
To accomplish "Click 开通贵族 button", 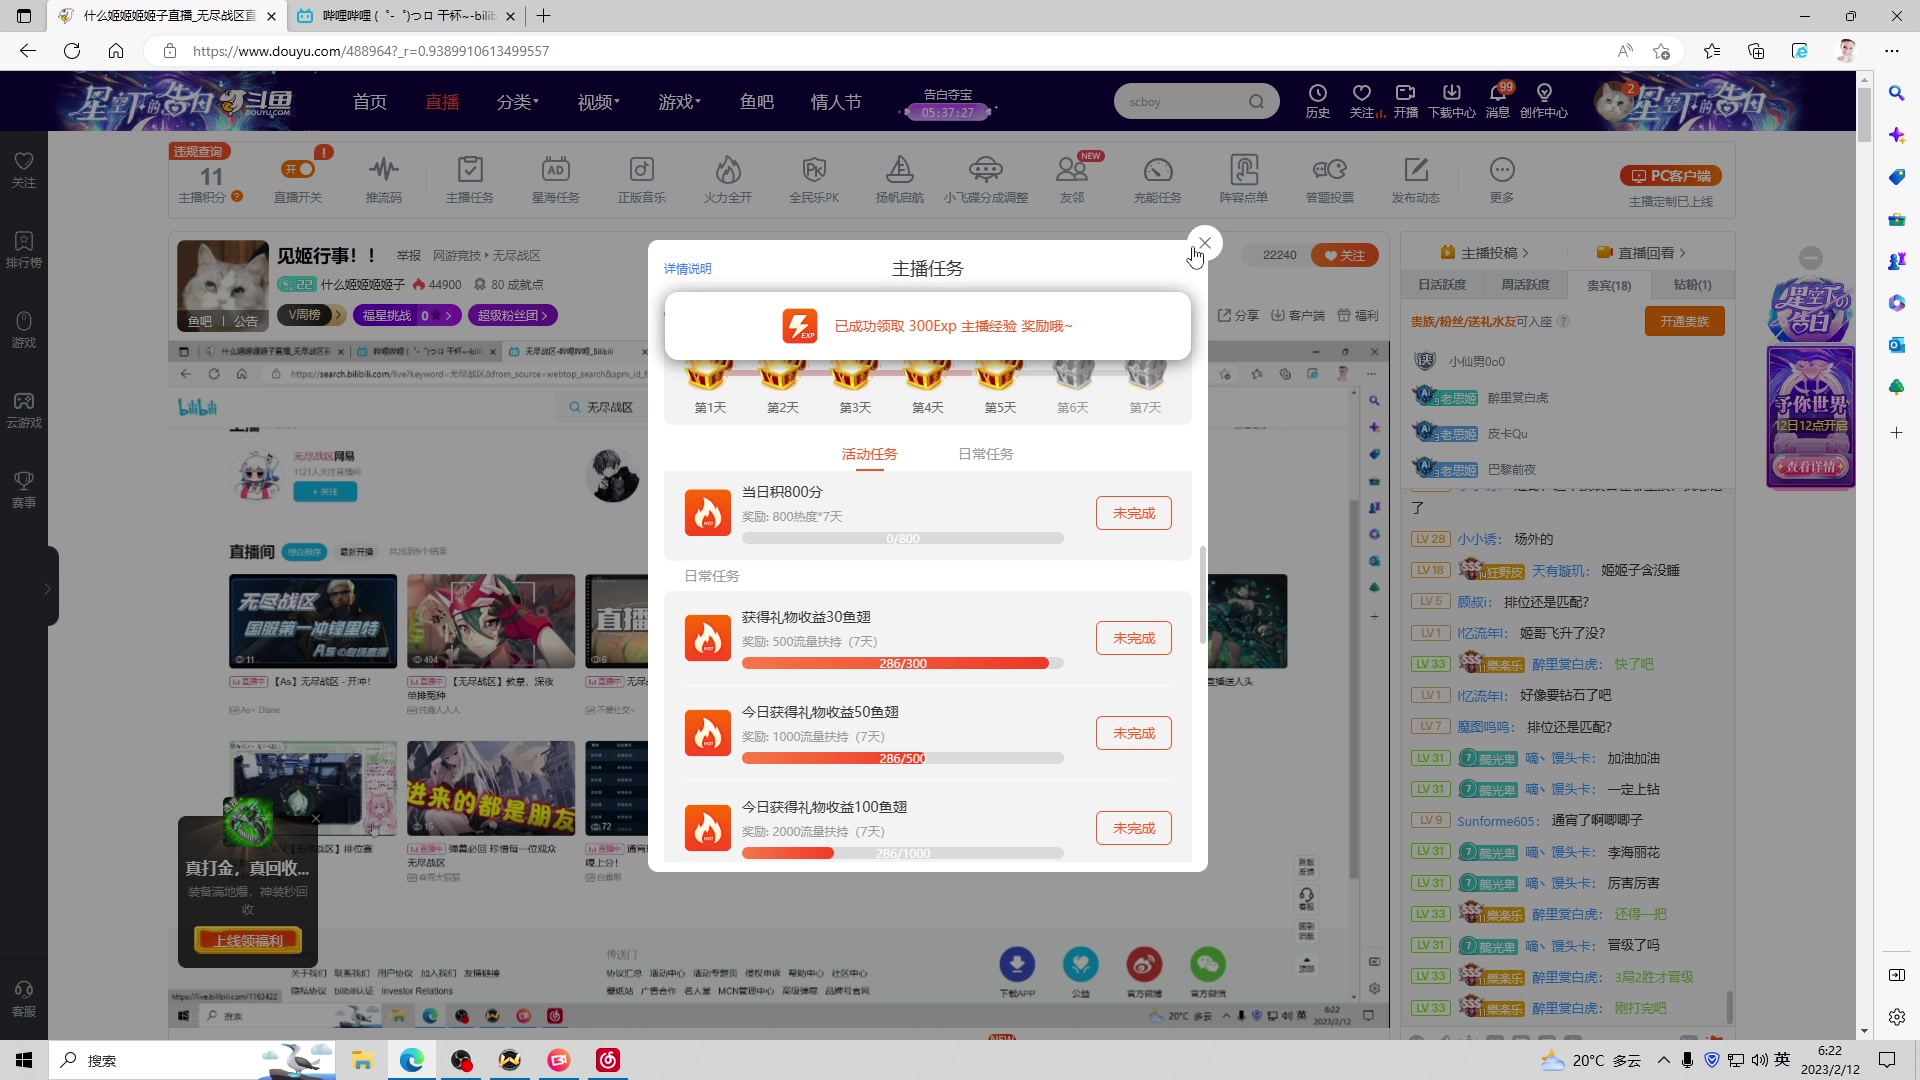I will pos(1685,321).
